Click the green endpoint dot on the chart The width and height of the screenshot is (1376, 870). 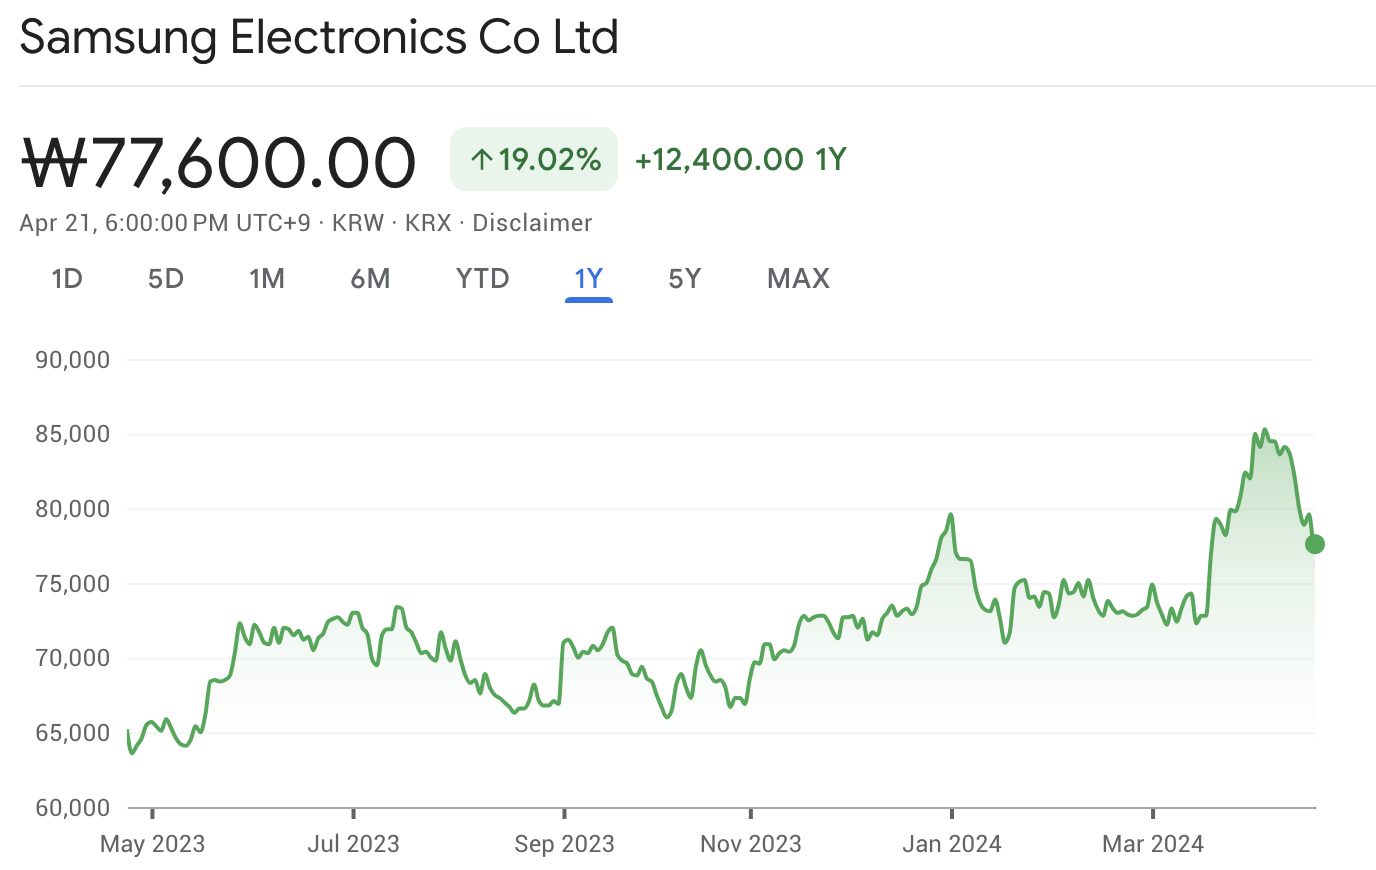click(x=1315, y=544)
